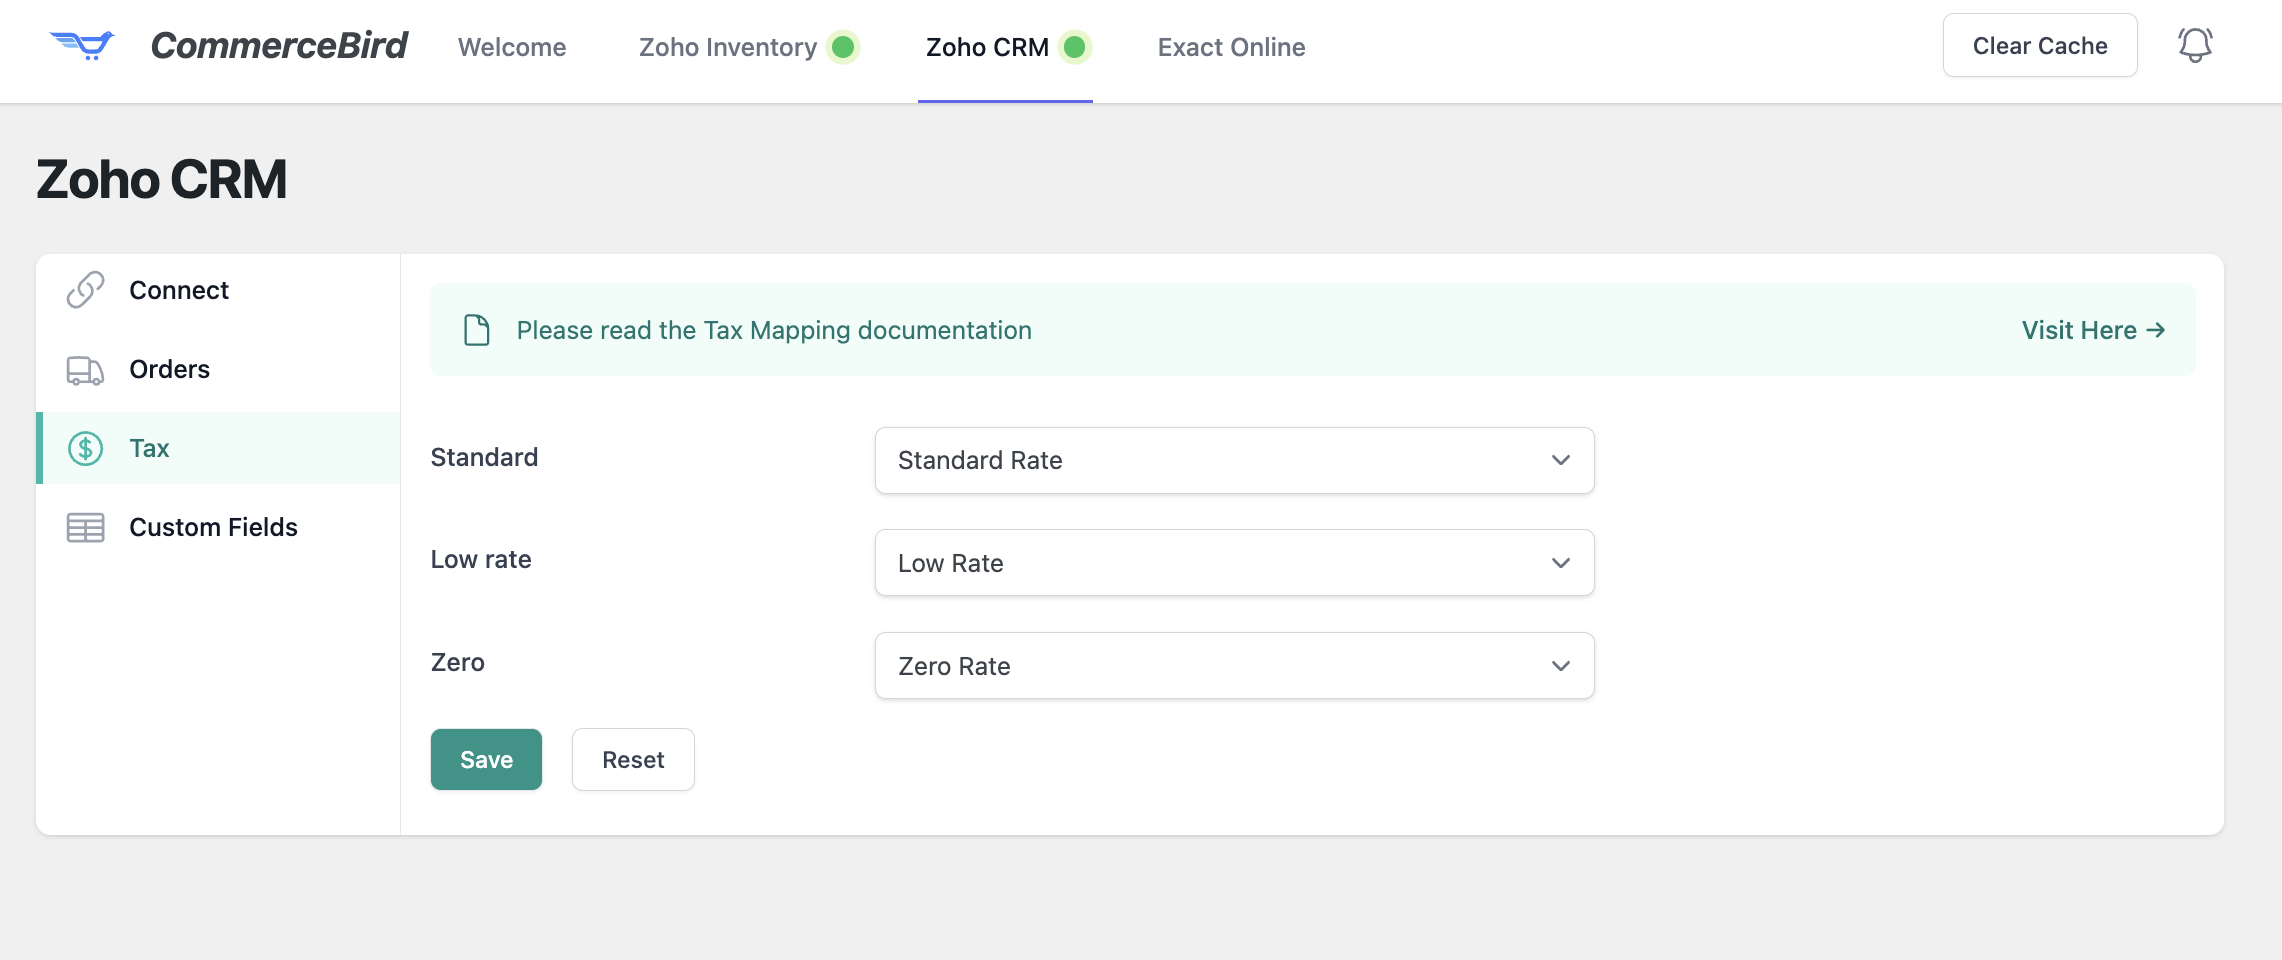Click the Connect link chain icon
Screen dimensions: 2282x960
[85, 290]
